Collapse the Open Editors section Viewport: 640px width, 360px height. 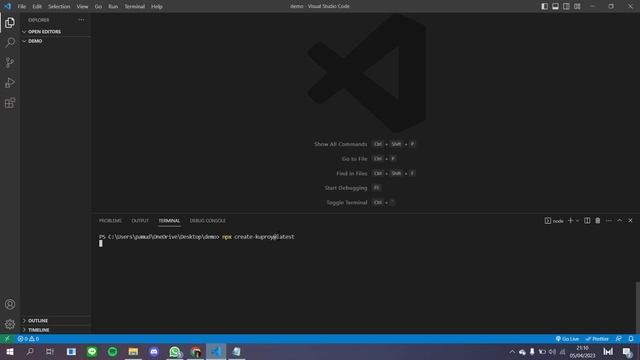pos(55,31)
